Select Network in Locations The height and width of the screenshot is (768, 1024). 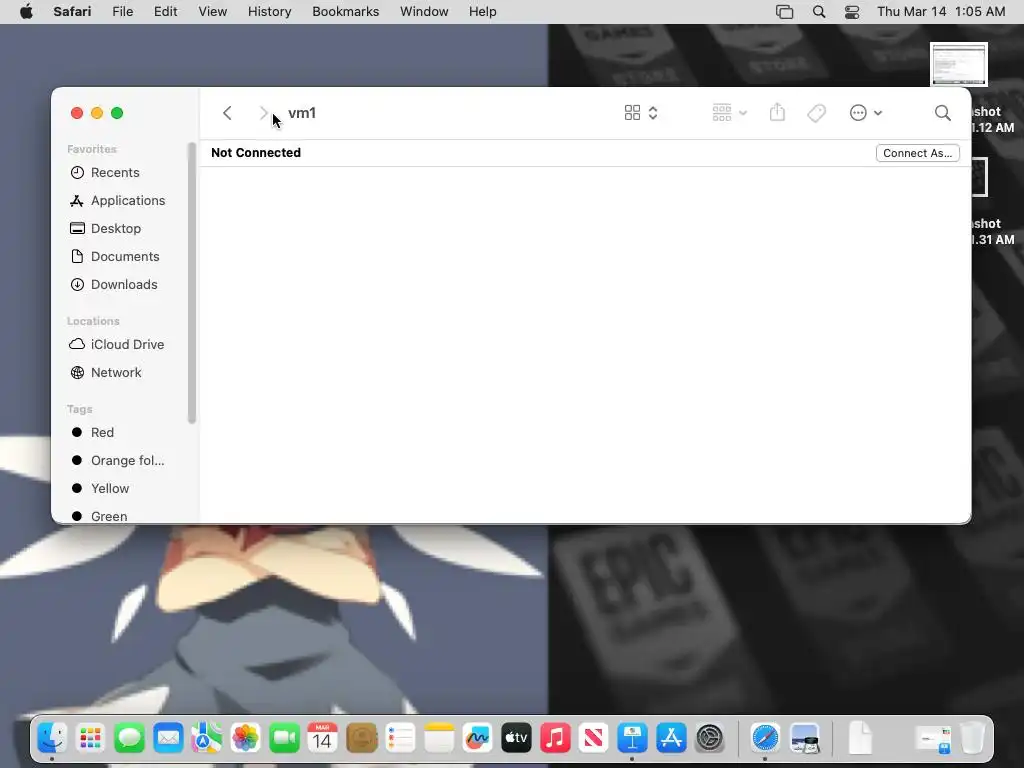tap(106, 372)
